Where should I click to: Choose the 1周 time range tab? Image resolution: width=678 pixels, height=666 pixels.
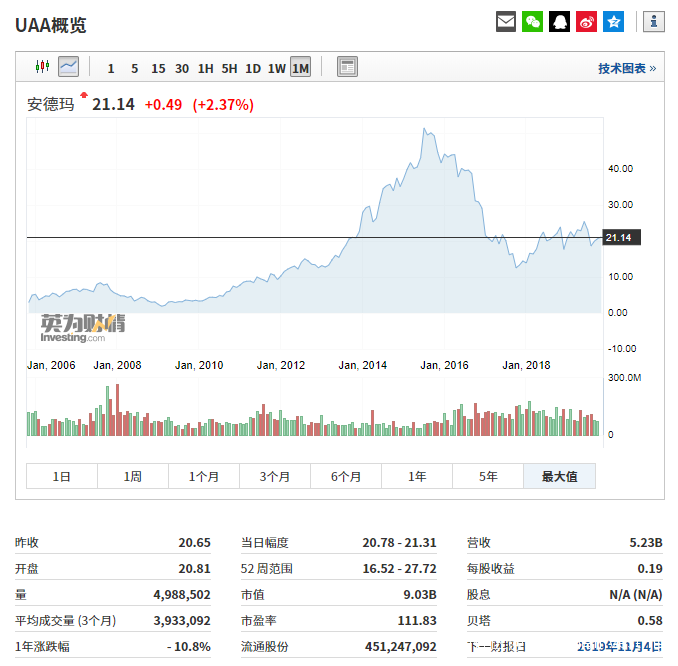(x=133, y=476)
